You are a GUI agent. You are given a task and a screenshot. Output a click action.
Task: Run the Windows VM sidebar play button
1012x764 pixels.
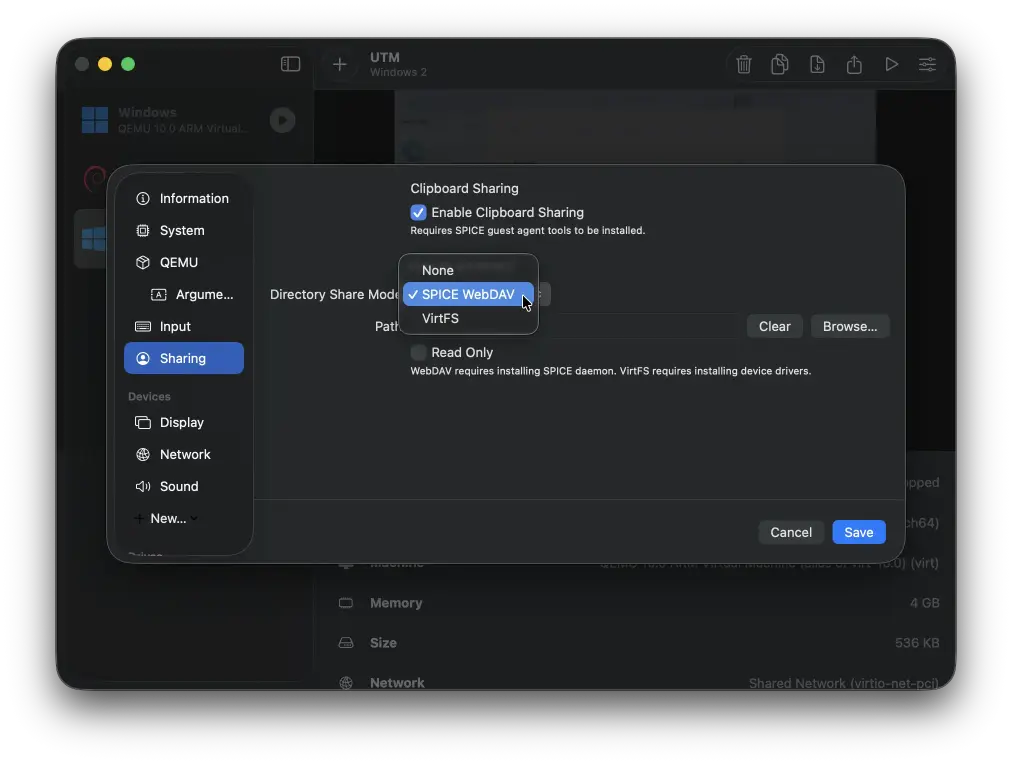282,120
